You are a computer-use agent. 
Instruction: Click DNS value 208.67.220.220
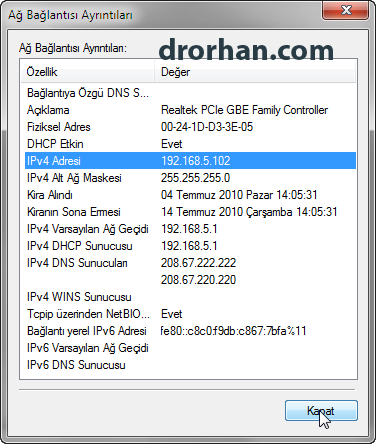click(198, 280)
